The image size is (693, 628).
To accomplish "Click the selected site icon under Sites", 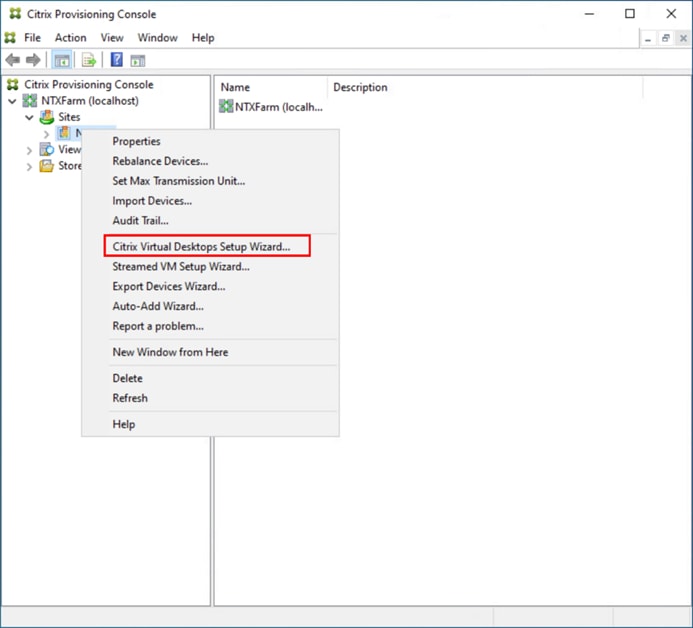I will tap(64, 133).
